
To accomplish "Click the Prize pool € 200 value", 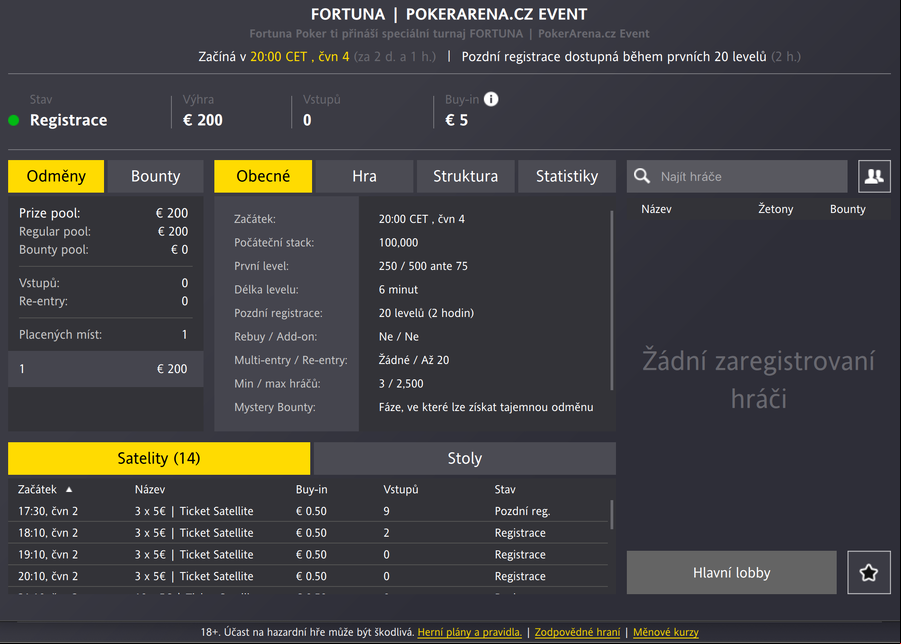I will pyautogui.click(x=172, y=213).
